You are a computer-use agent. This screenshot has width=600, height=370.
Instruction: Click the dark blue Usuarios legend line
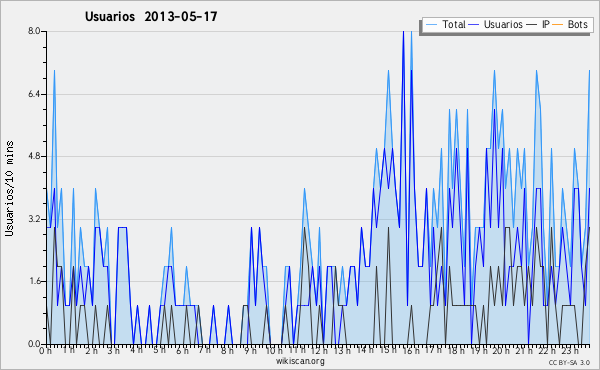tap(474, 25)
